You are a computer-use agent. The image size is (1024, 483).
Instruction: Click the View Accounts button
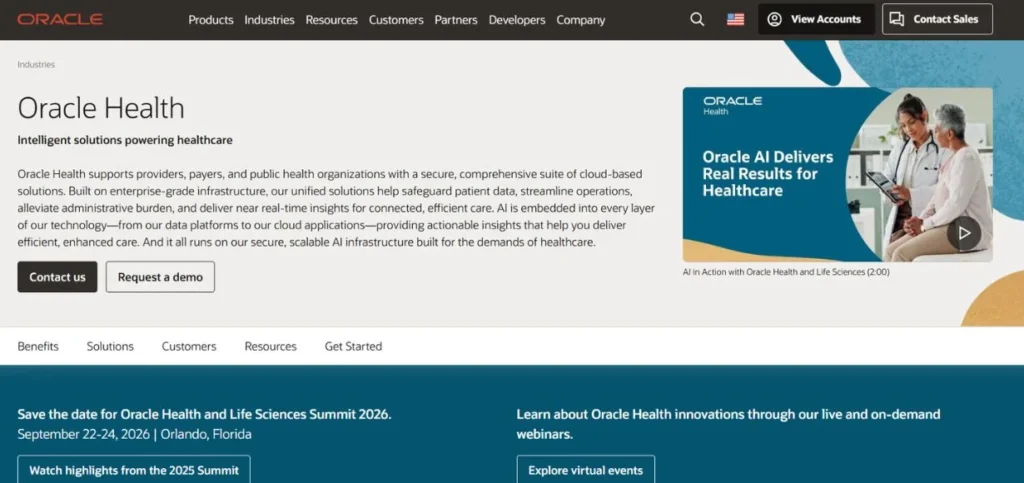click(x=816, y=19)
